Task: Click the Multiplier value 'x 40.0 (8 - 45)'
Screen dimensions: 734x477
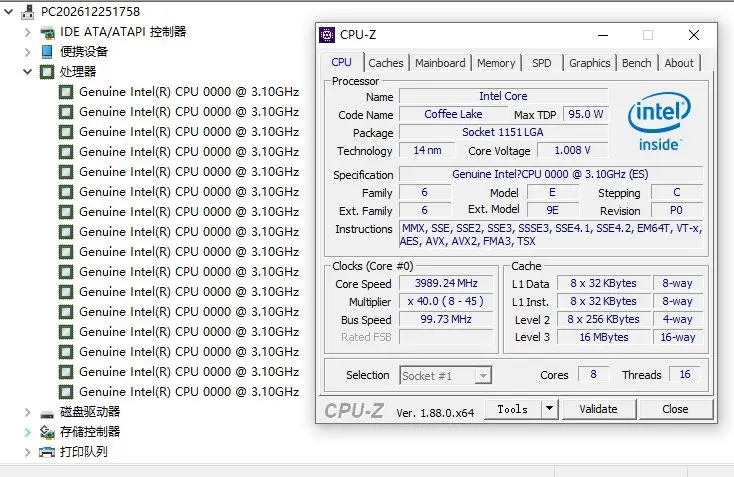Action: point(446,301)
